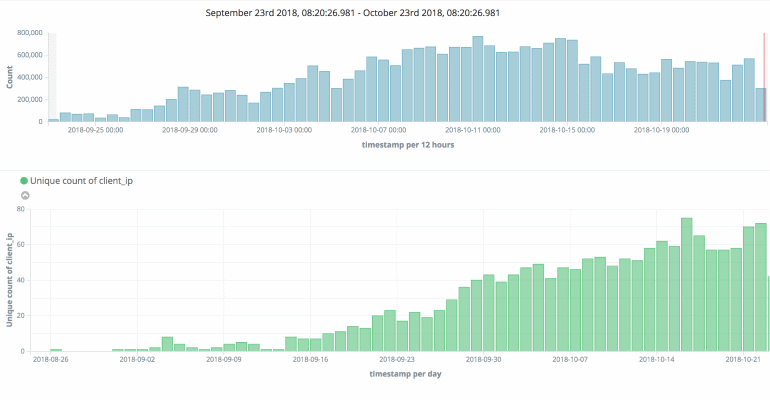Click the 'timestamp per day' axis title
770x400 pixels.
405,374
